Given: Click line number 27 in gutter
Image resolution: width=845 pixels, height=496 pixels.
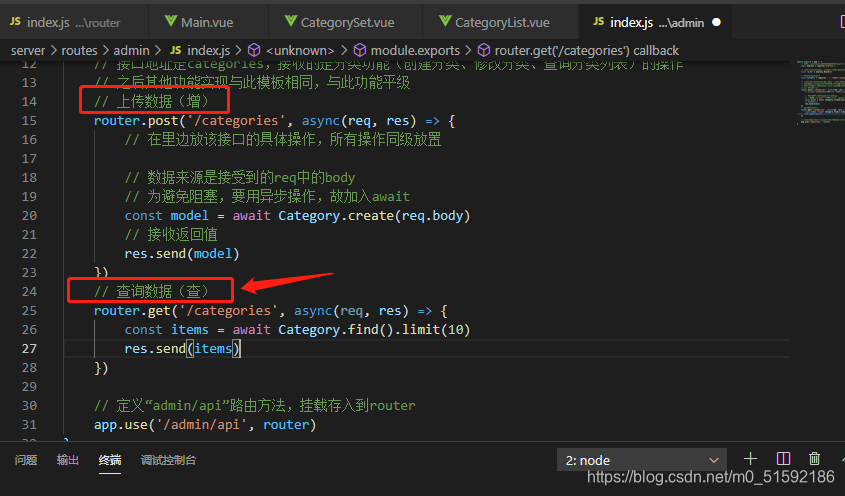Looking at the screenshot, I should pos(29,349).
